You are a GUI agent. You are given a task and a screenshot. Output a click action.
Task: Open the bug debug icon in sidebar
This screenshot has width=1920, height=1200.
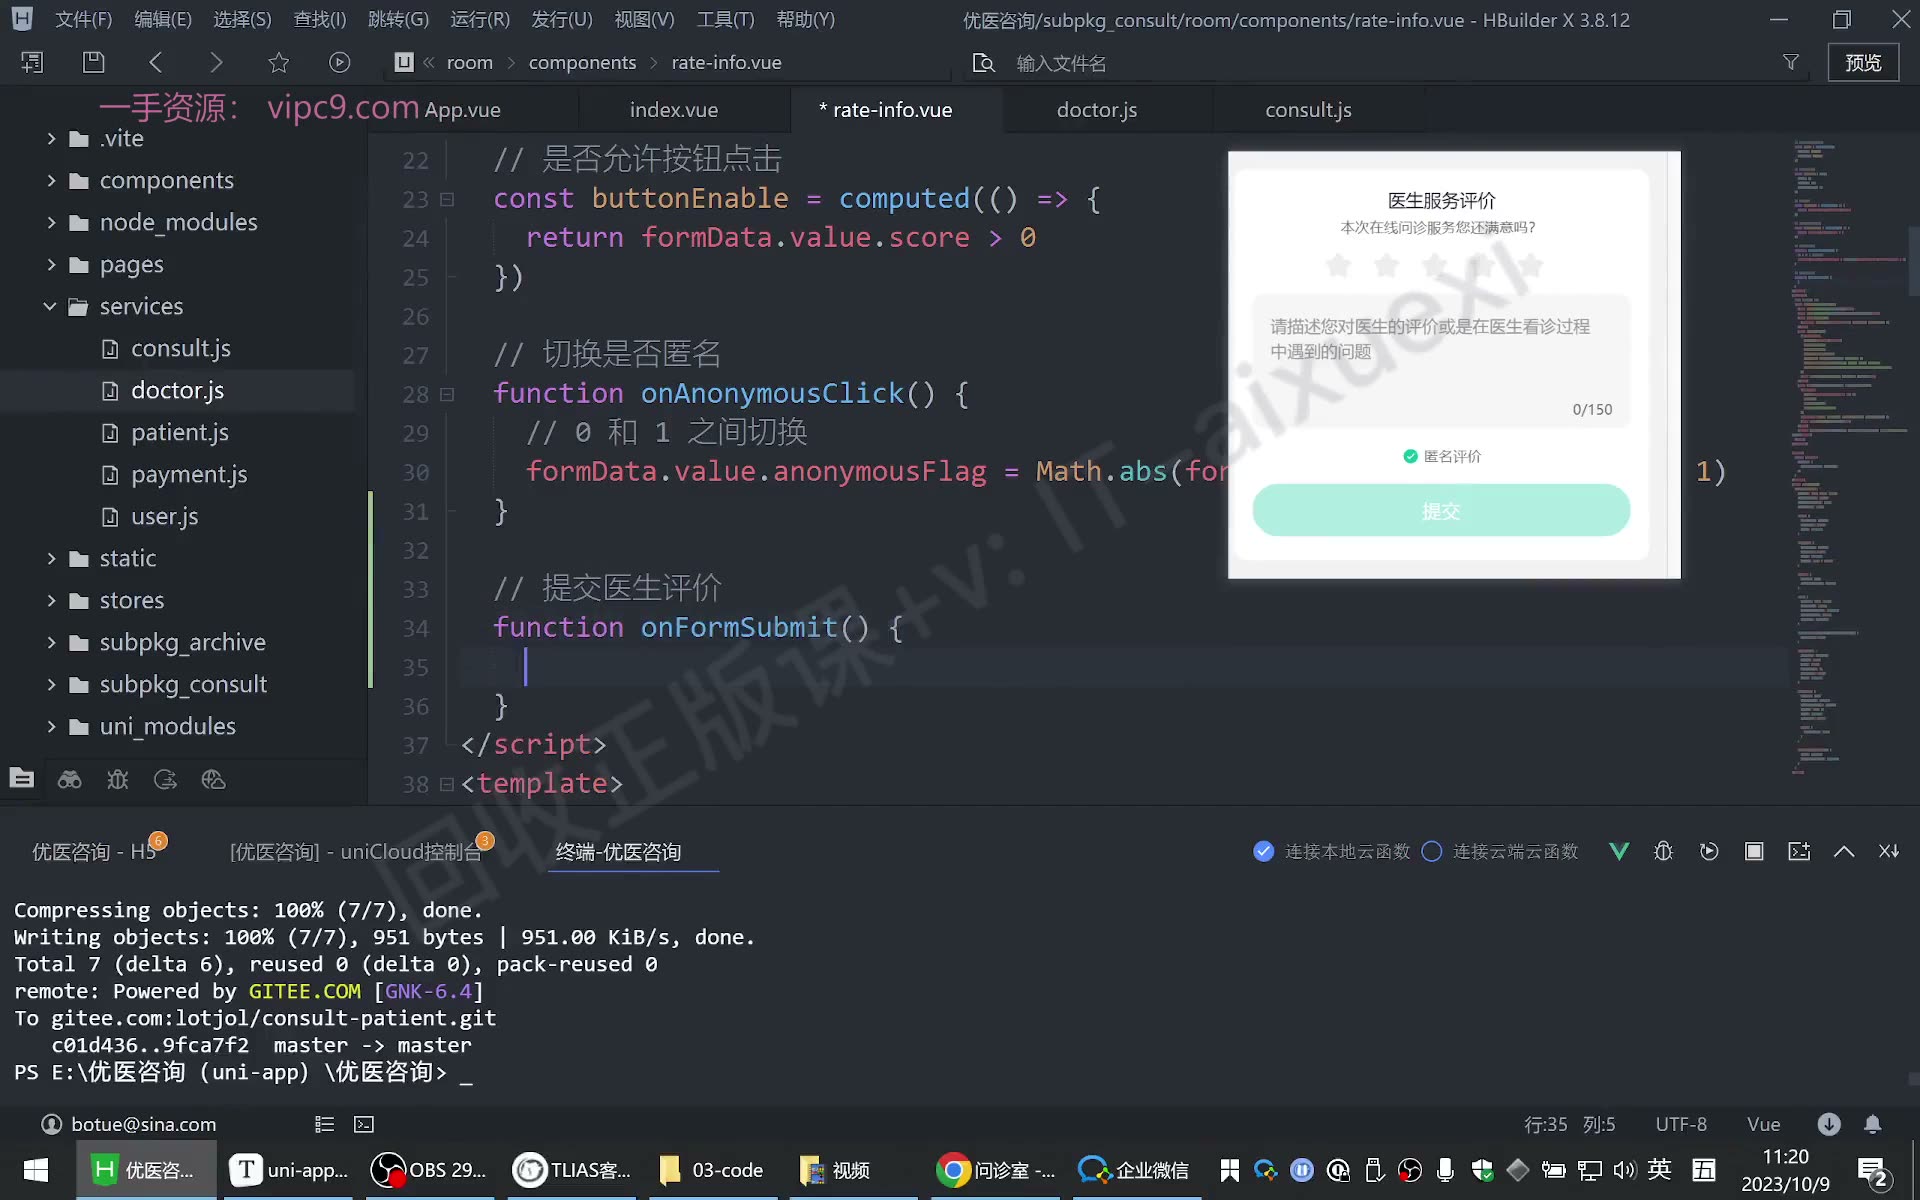[117, 779]
